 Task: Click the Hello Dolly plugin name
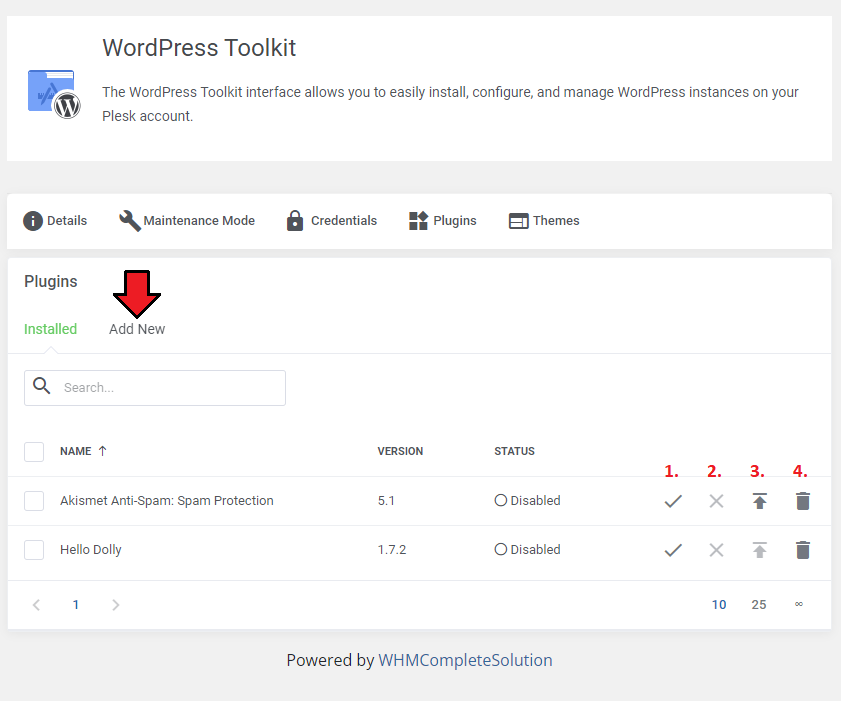pos(91,550)
